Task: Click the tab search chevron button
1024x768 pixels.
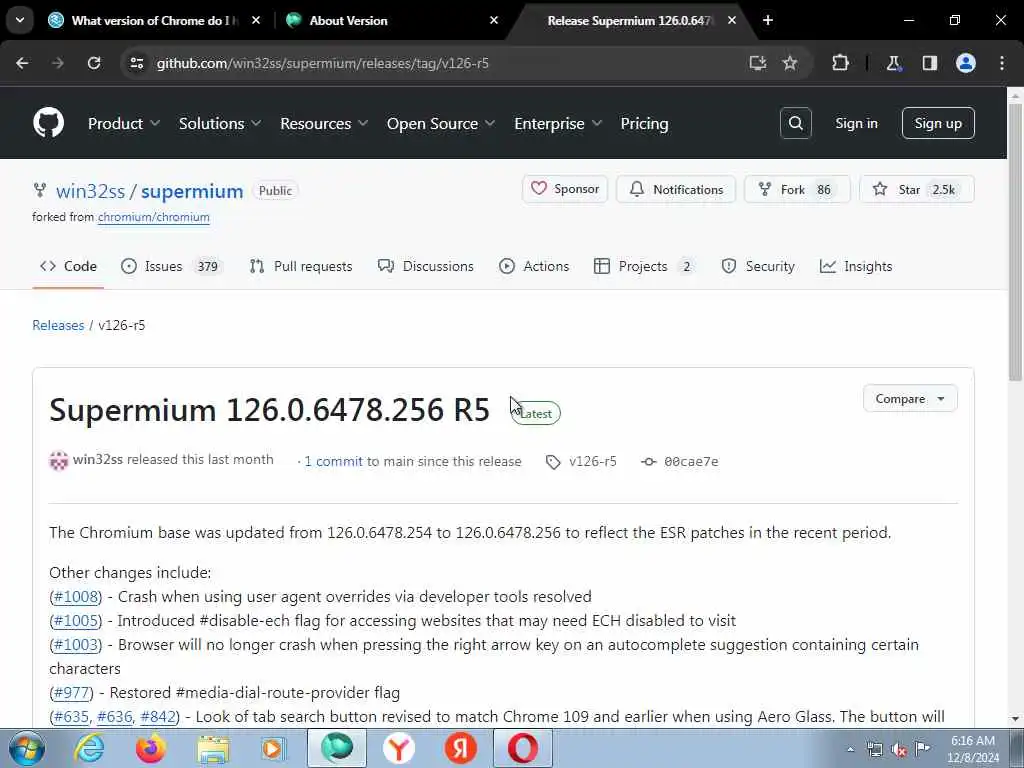Action: (x=20, y=20)
